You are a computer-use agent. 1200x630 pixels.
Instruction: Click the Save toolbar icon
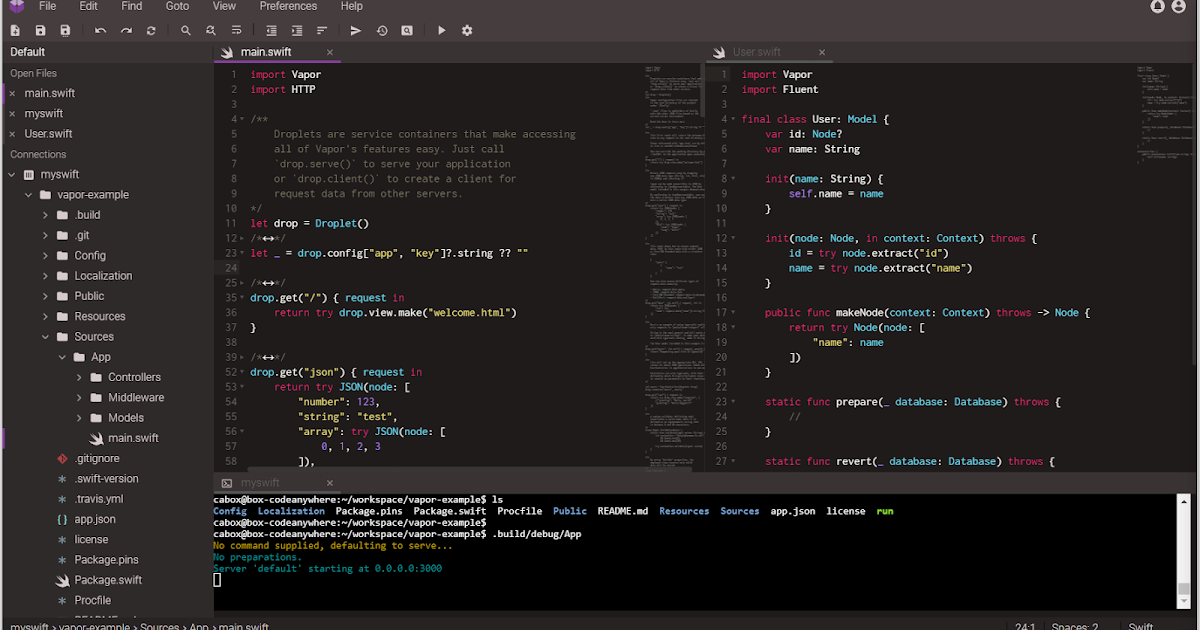[40, 31]
